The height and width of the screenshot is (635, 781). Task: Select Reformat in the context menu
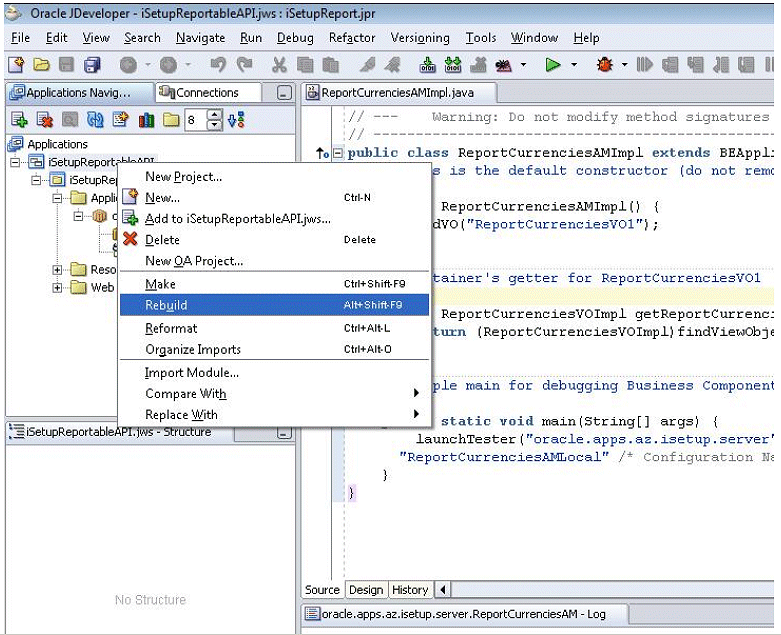(274, 328)
